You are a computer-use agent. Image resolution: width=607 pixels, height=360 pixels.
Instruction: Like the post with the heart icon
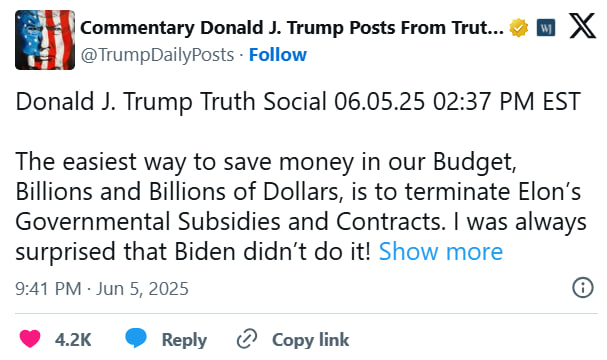(30, 339)
